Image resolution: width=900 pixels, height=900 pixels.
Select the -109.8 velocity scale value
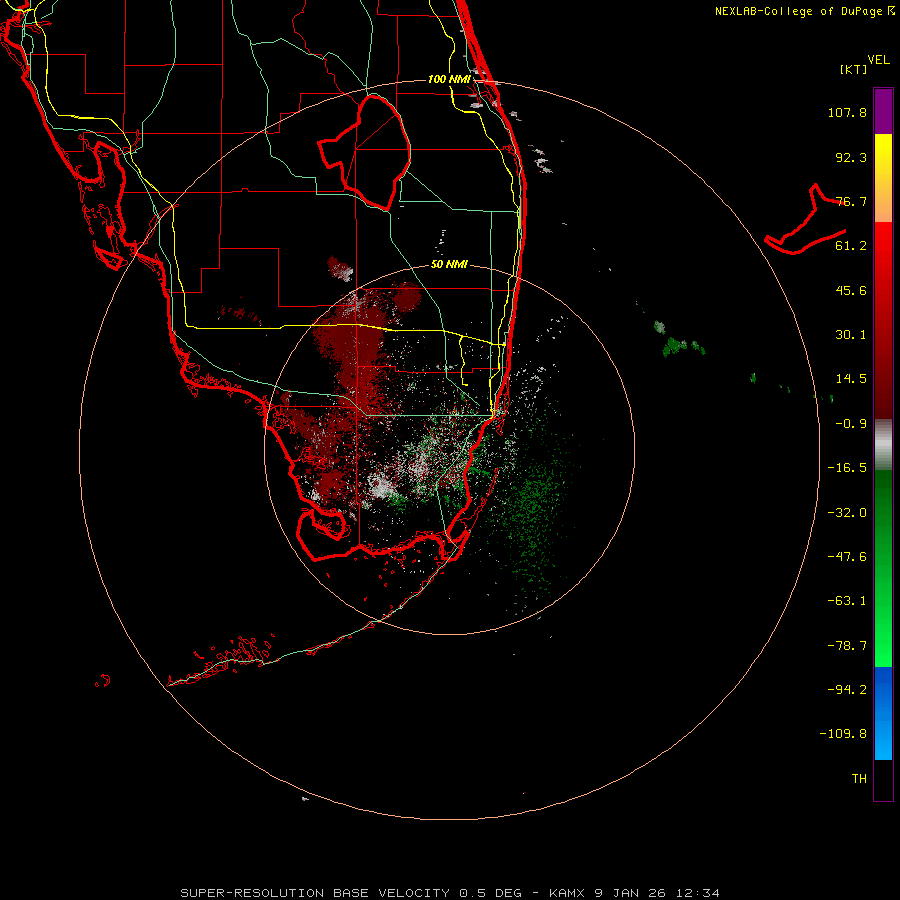[x=844, y=734]
